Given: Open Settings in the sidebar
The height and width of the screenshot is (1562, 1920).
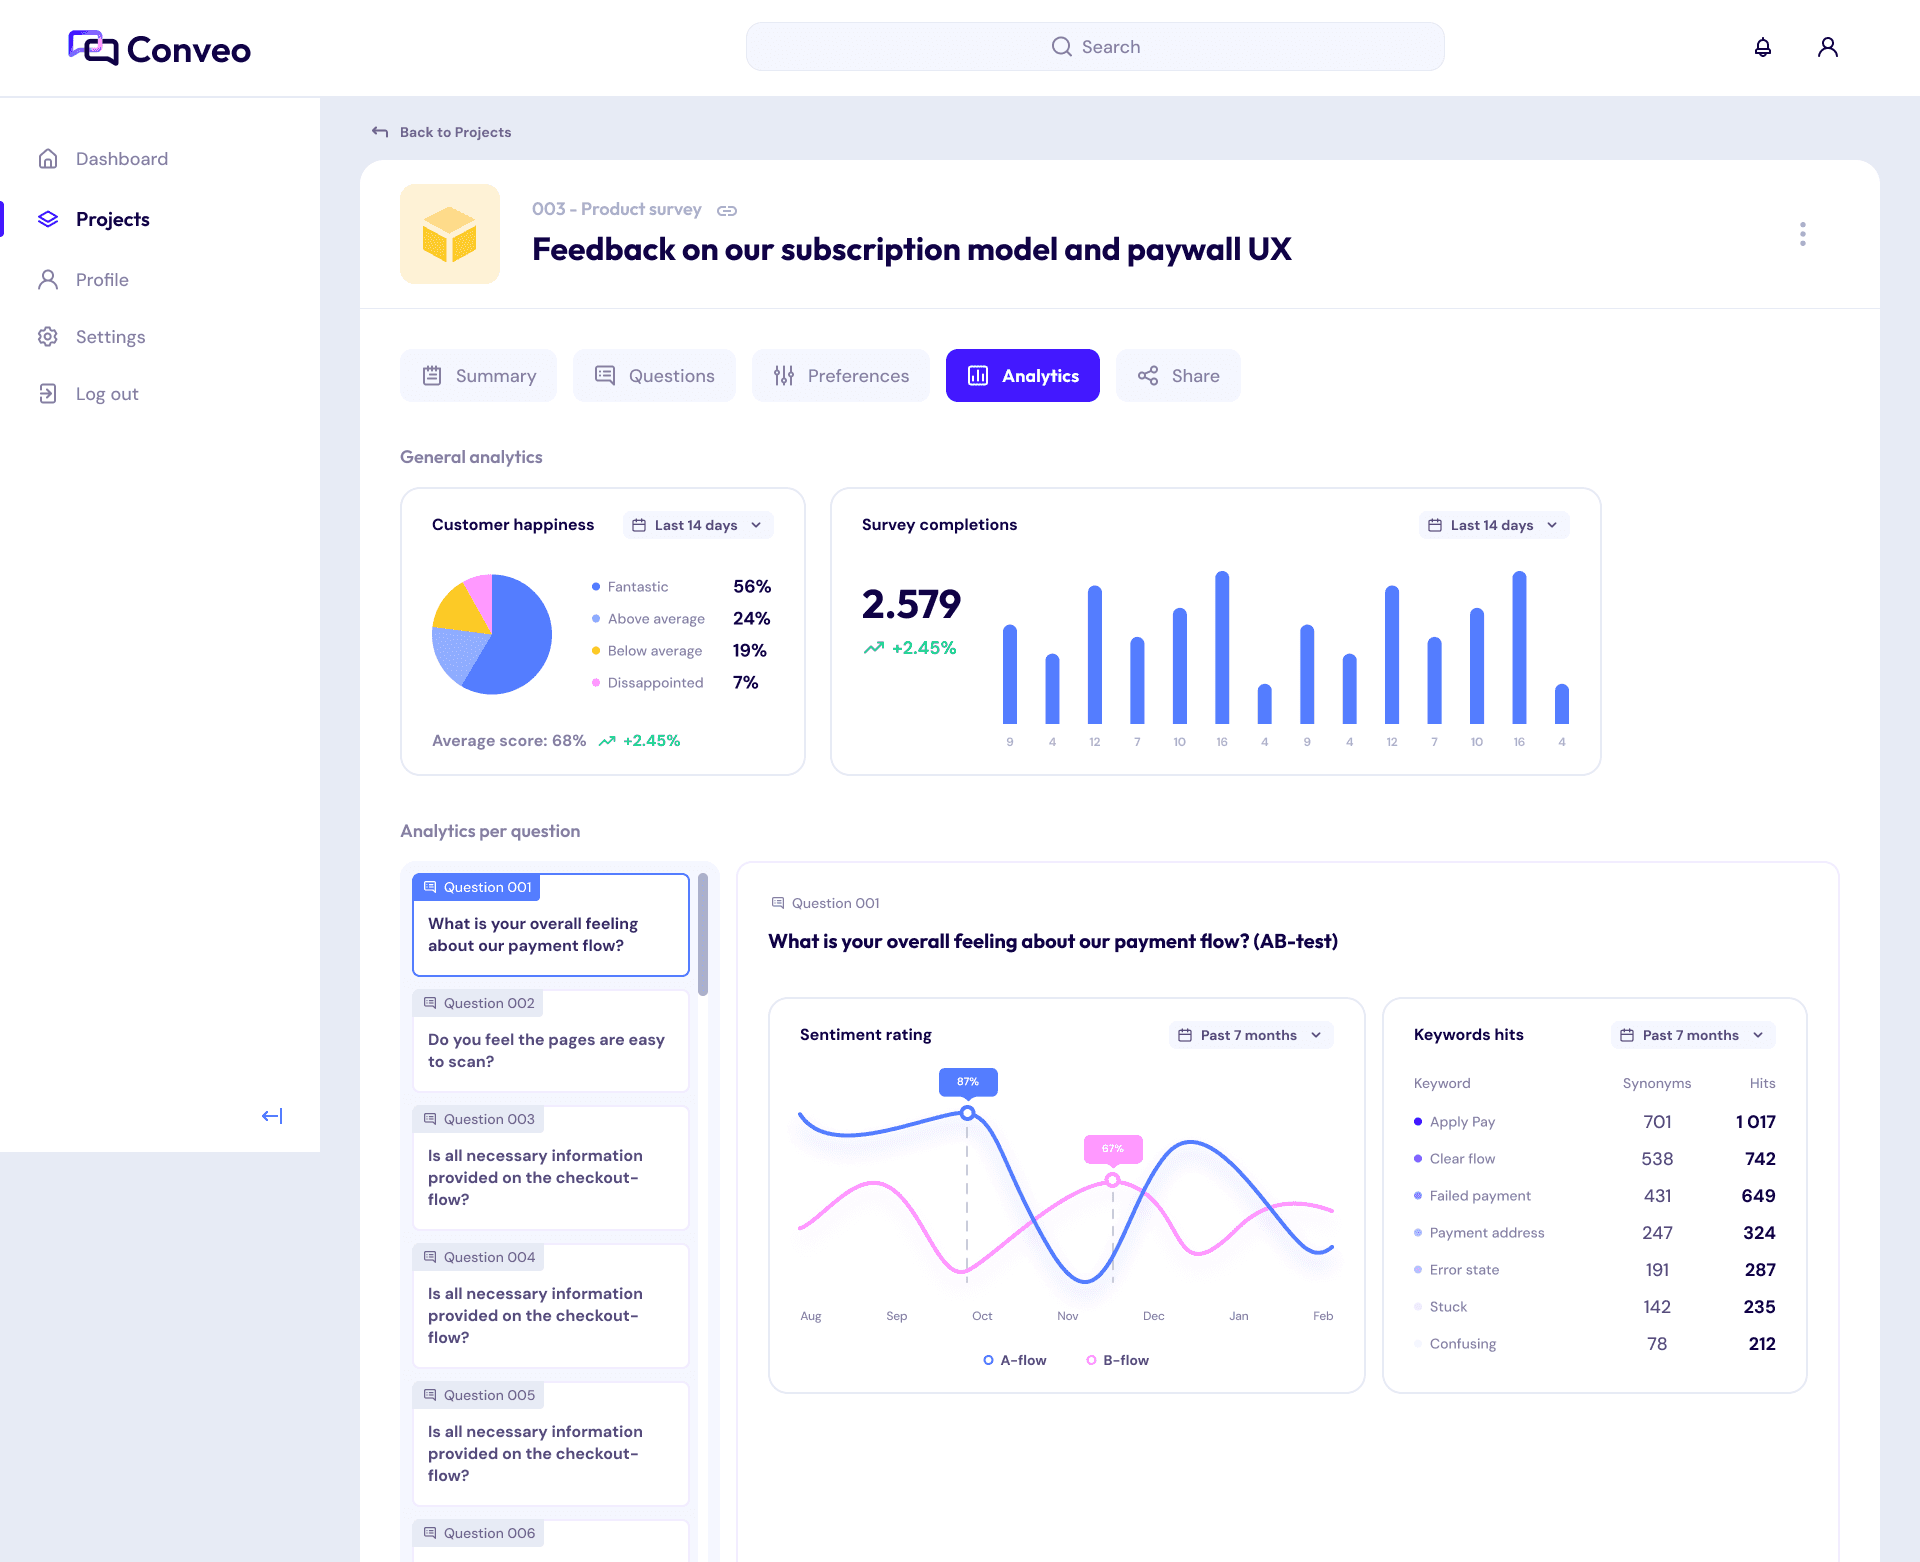Looking at the screenshot, I should 92,337.
